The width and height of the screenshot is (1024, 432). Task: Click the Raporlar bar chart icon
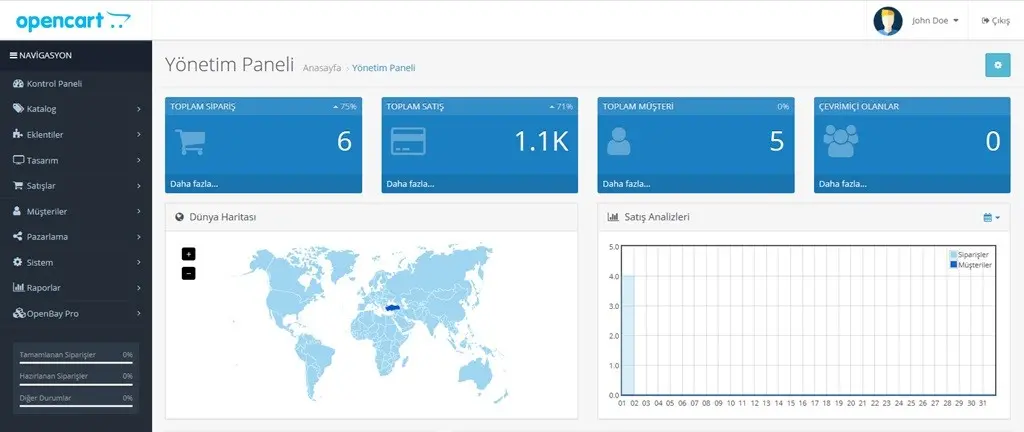pos(18,287)
